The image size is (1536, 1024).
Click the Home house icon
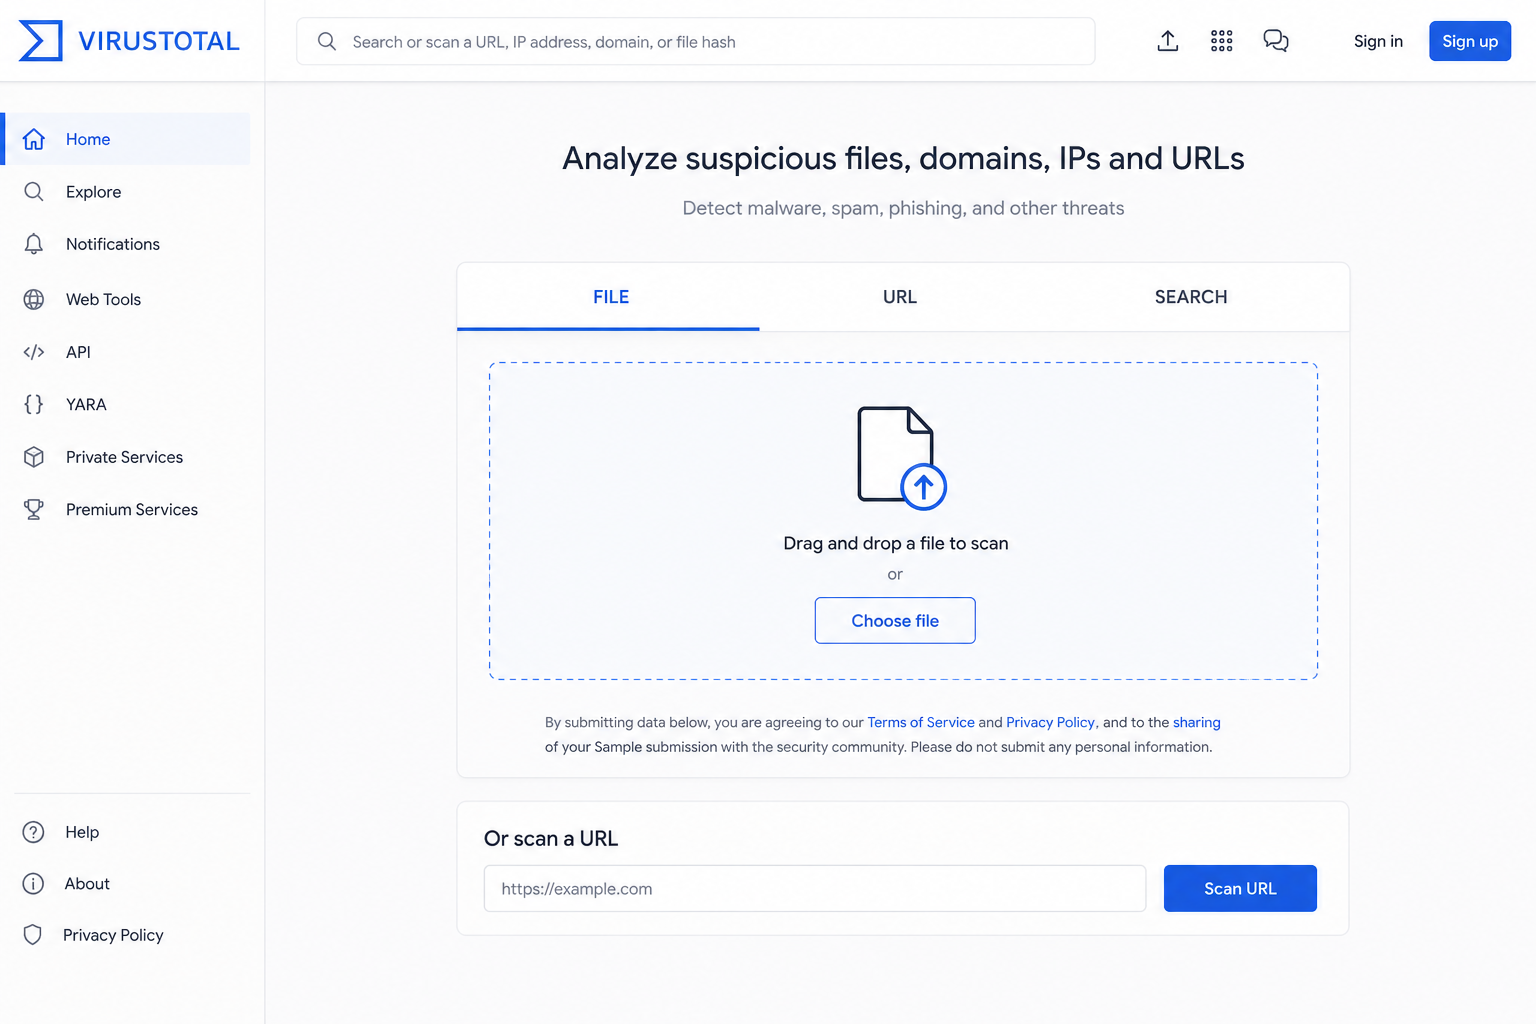(x=34, y=139)
